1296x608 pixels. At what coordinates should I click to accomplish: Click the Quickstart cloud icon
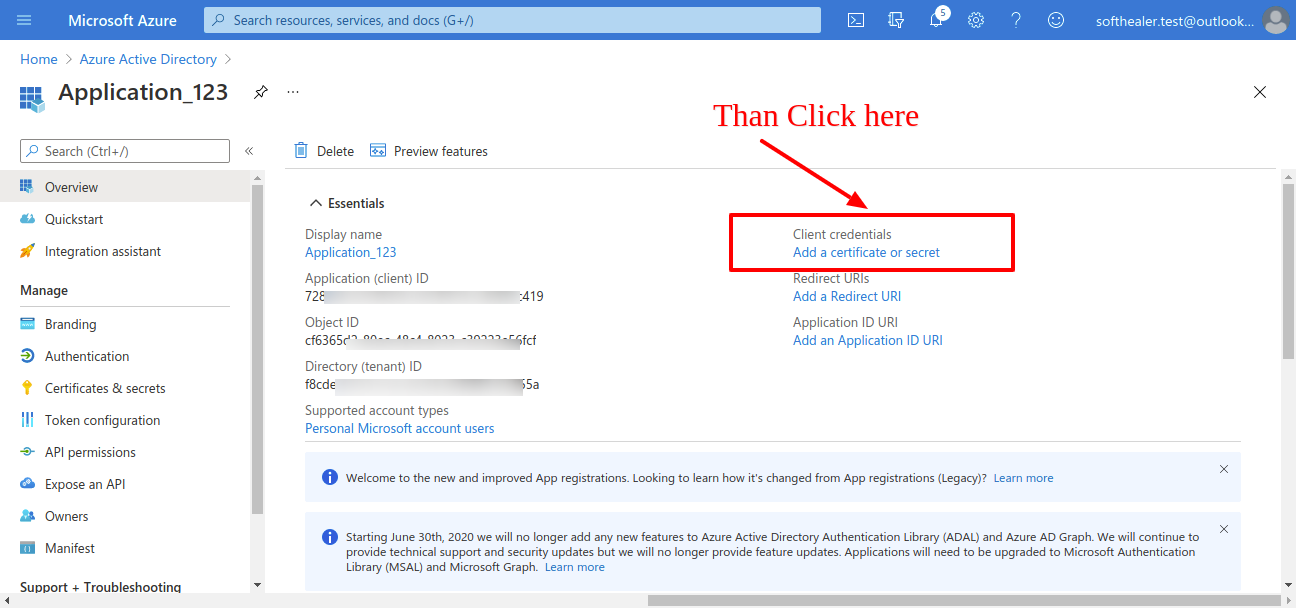27,219
